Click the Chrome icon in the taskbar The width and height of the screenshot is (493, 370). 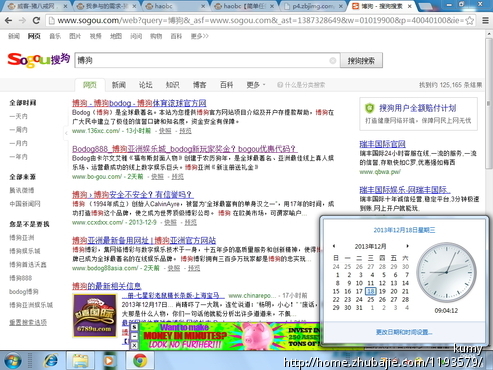[140, 361]
